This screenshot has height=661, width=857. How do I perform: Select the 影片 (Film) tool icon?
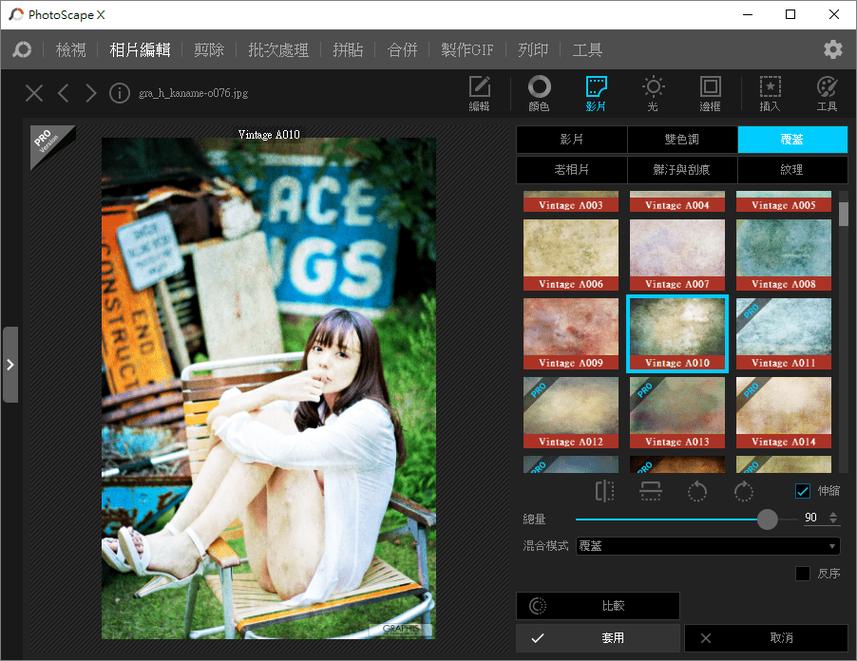pyautogui.click(x=596, y=93)
